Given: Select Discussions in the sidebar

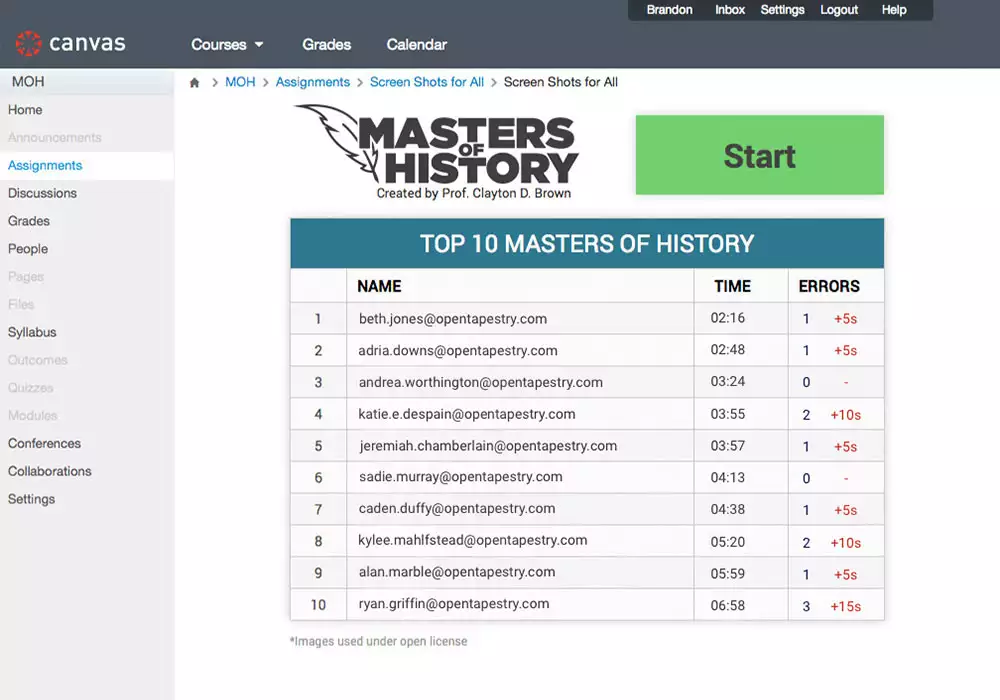Looking at the screenshot, I should coord(42,193).
